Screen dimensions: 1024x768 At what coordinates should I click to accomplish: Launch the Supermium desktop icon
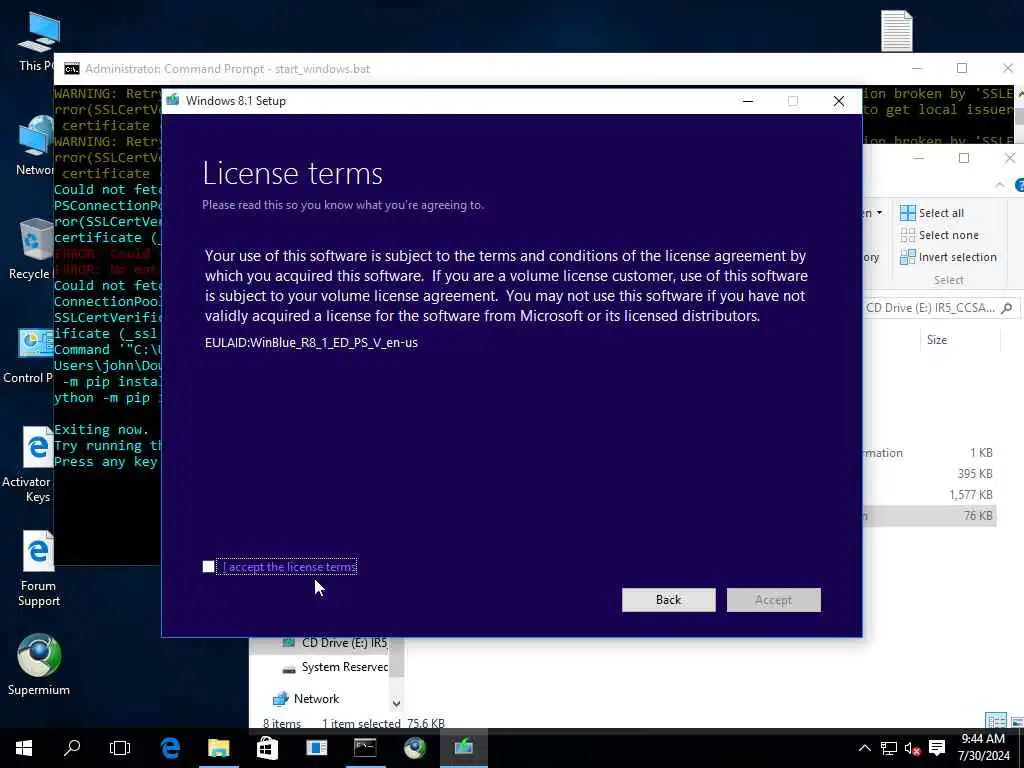click(x=39, y=664)
